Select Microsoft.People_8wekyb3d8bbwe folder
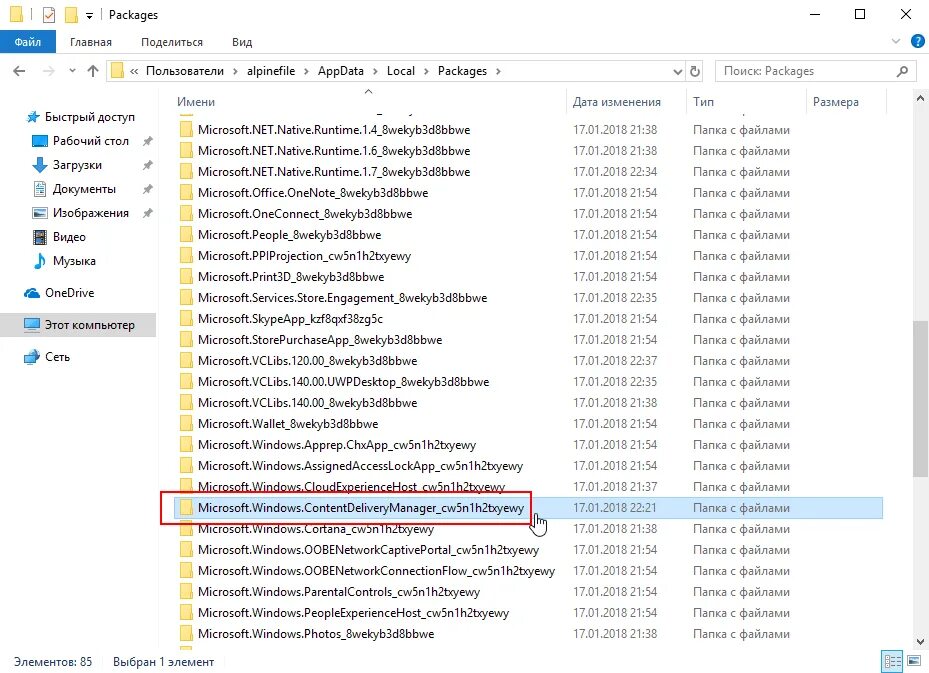The height and width of the screenshot is (673, 929). click(289, 235)
